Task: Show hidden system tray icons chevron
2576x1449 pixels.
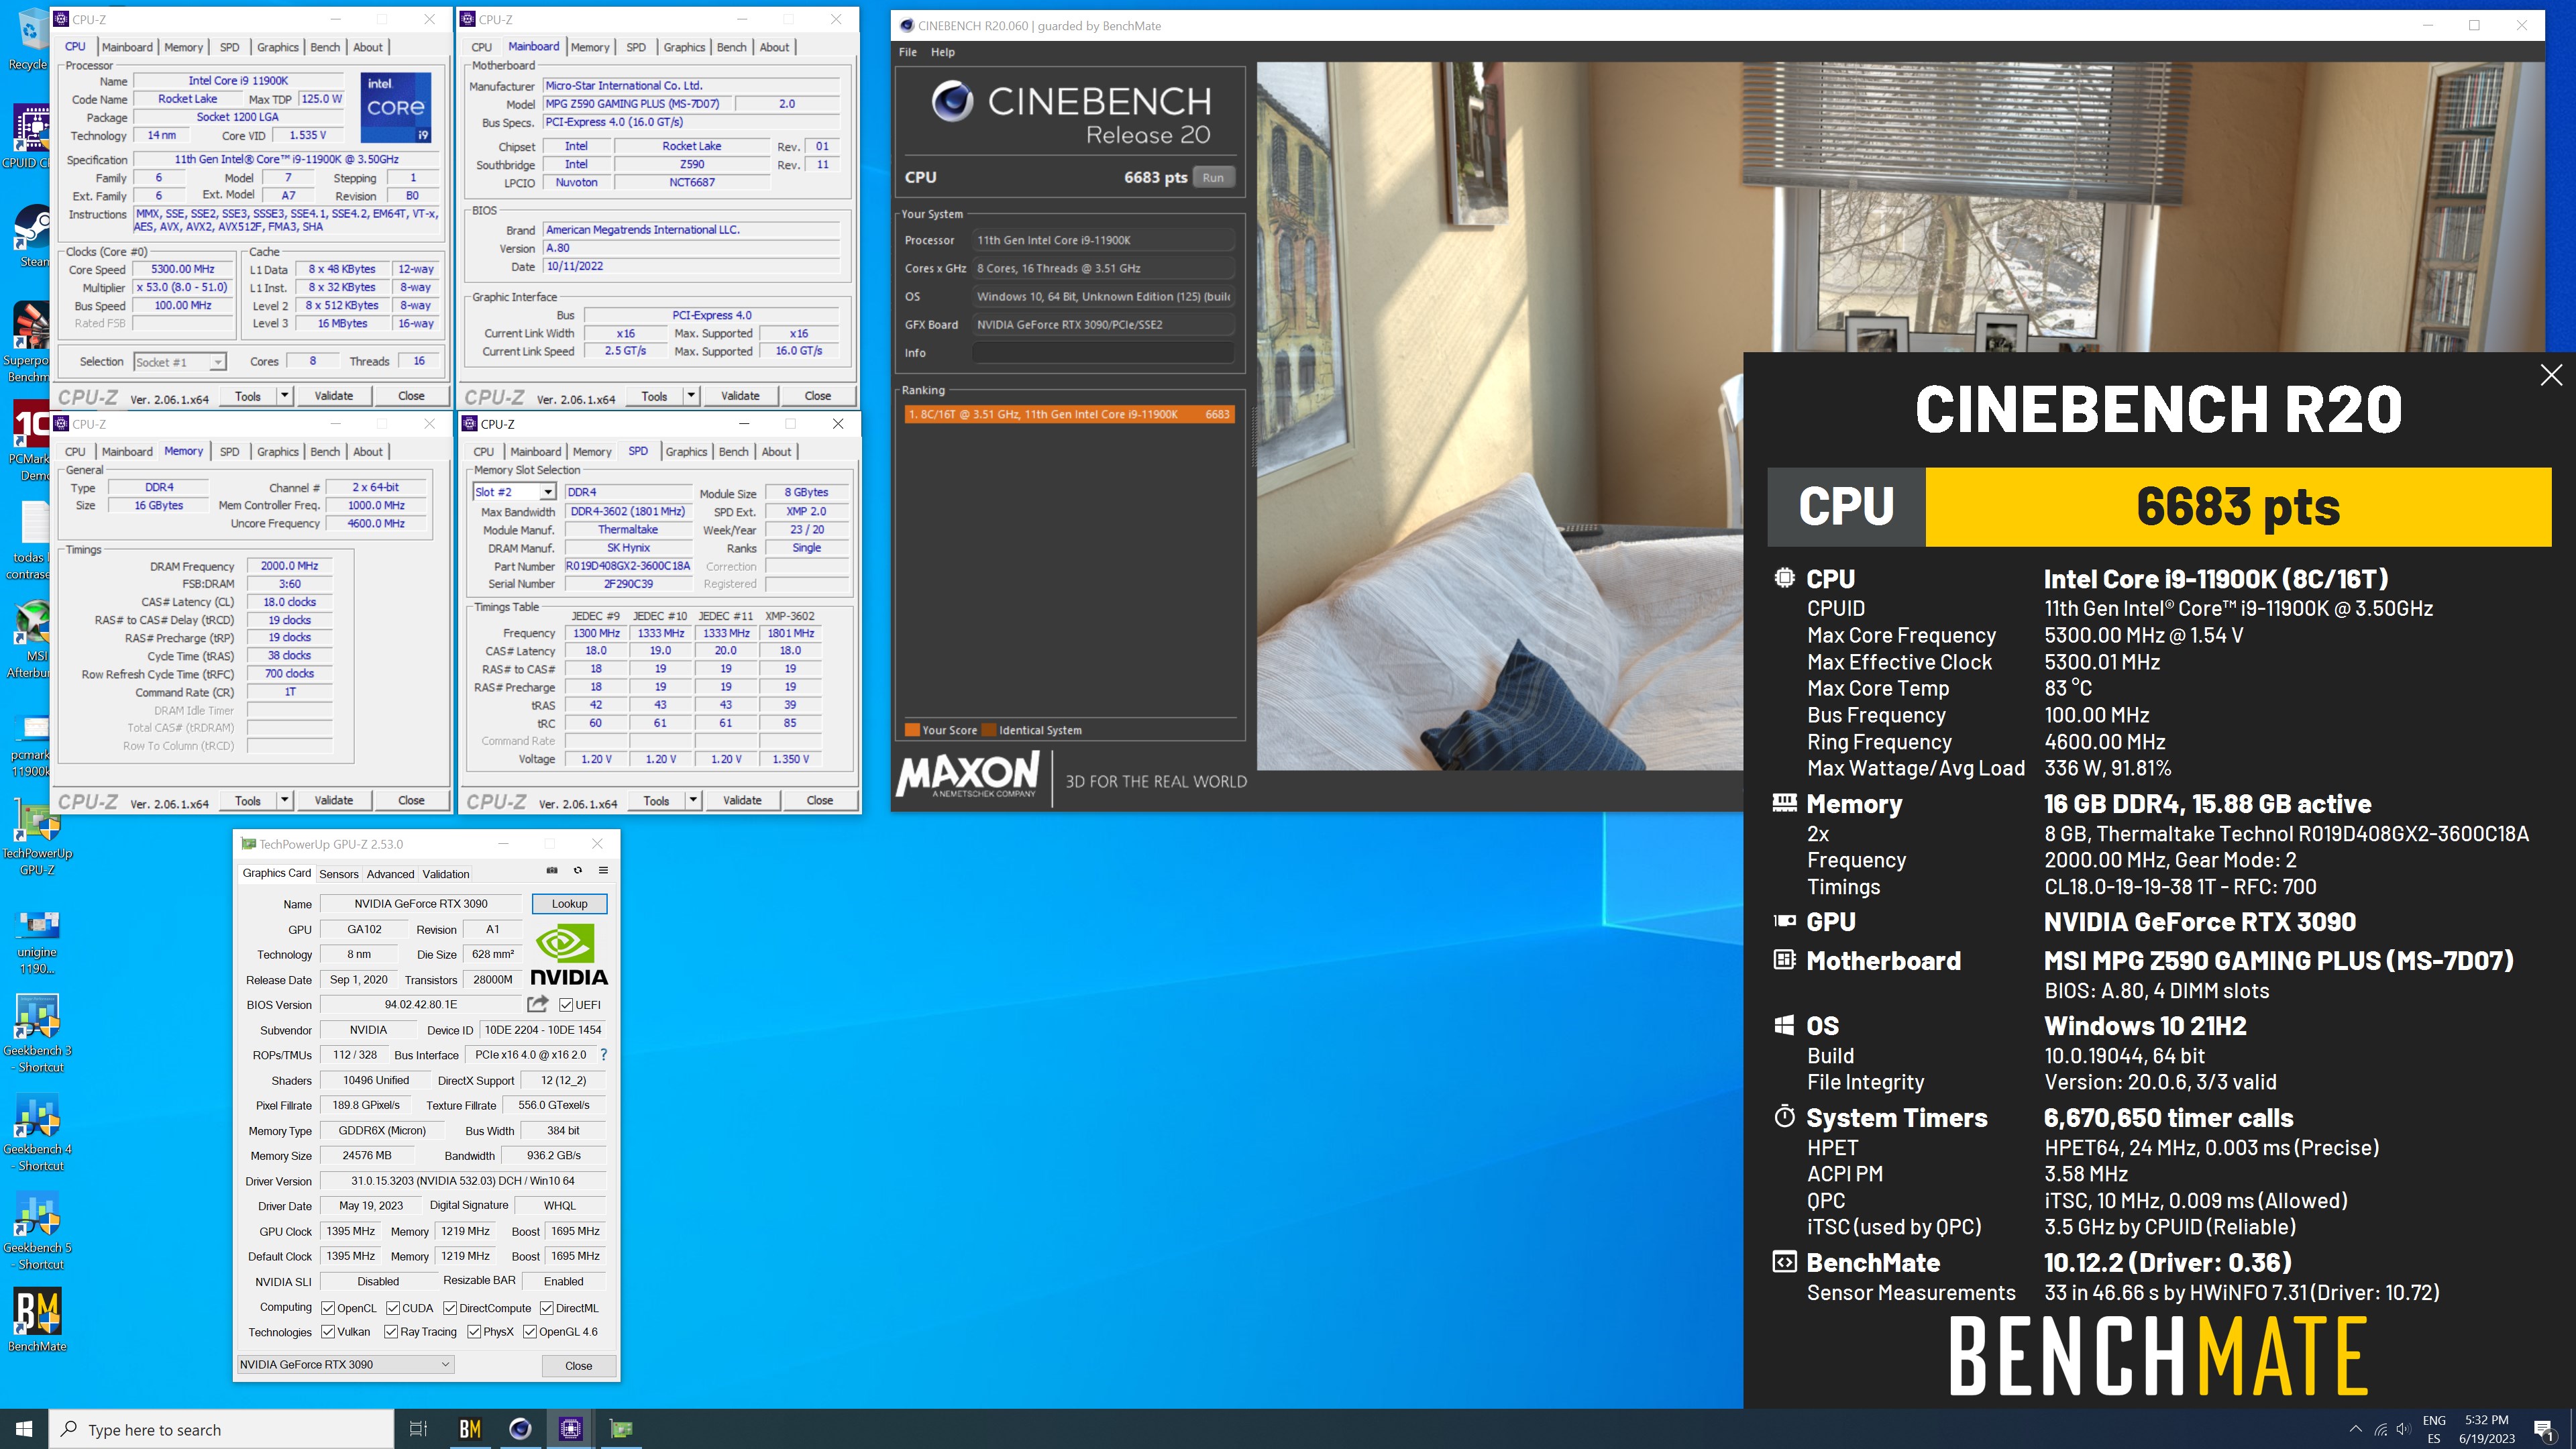Action: (2356, 1429)
